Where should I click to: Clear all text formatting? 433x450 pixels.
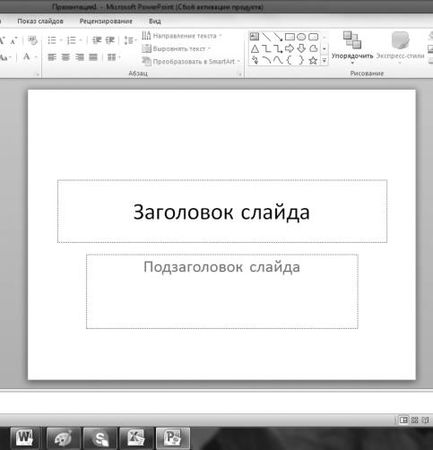33,40
